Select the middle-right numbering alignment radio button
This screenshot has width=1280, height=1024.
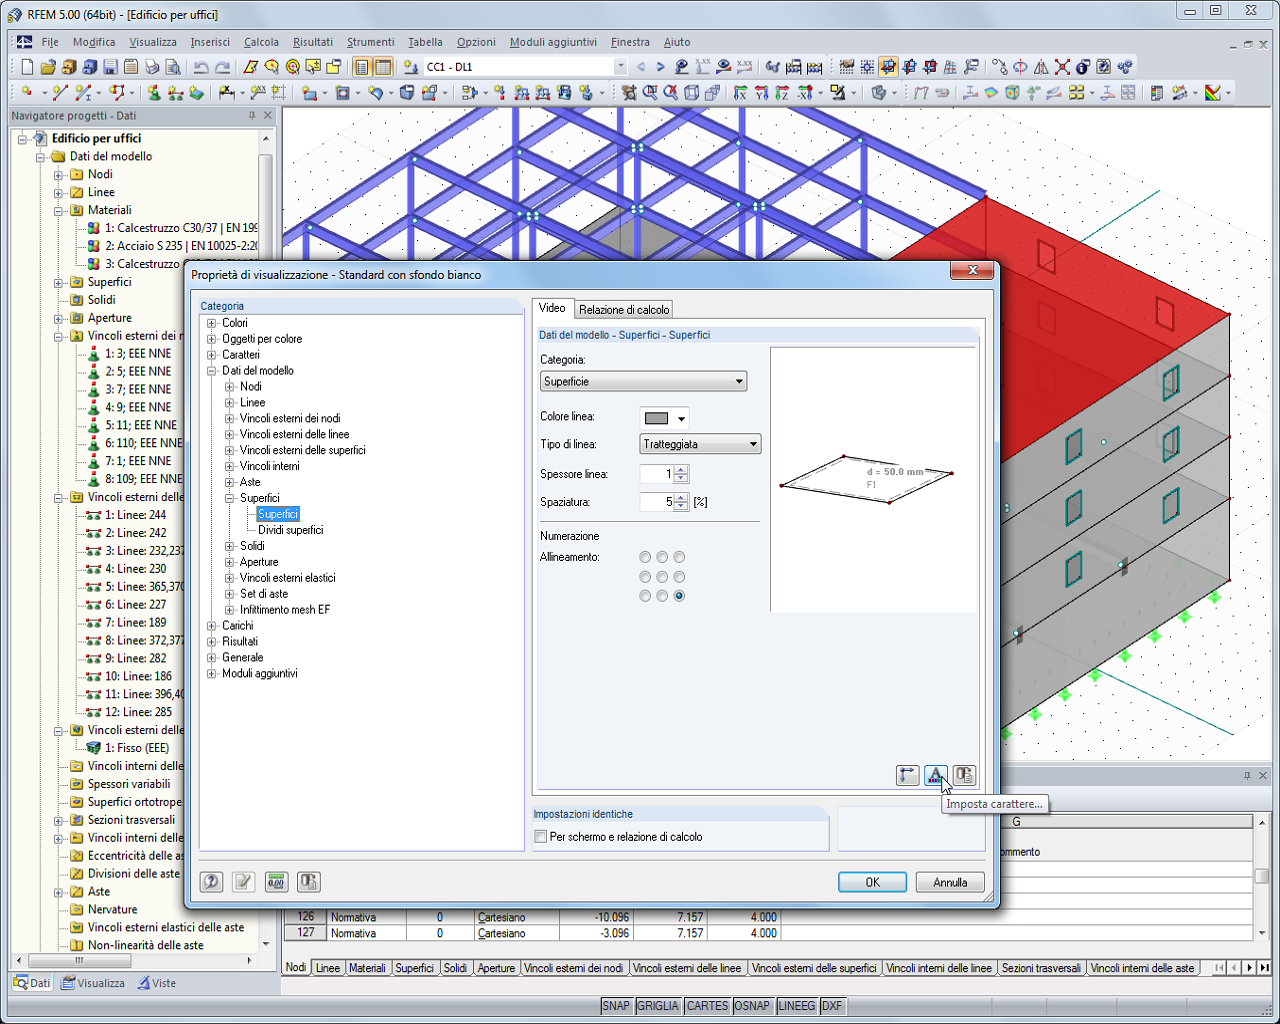[x=679, y=577]
